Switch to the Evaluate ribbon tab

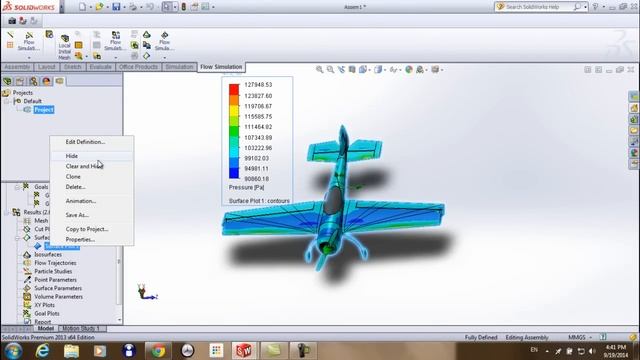point(100,67)
